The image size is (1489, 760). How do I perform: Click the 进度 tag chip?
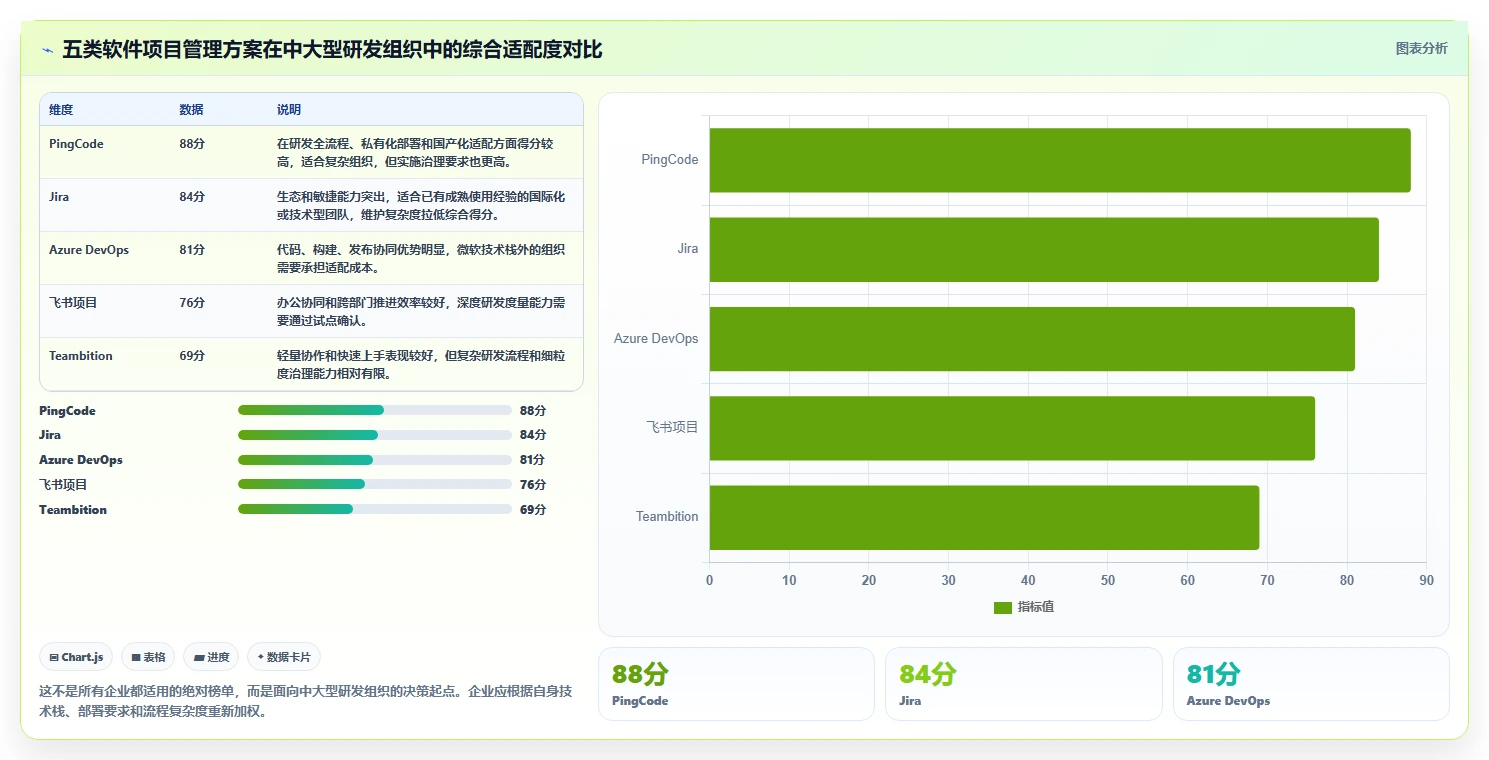(x=211, y=657)
